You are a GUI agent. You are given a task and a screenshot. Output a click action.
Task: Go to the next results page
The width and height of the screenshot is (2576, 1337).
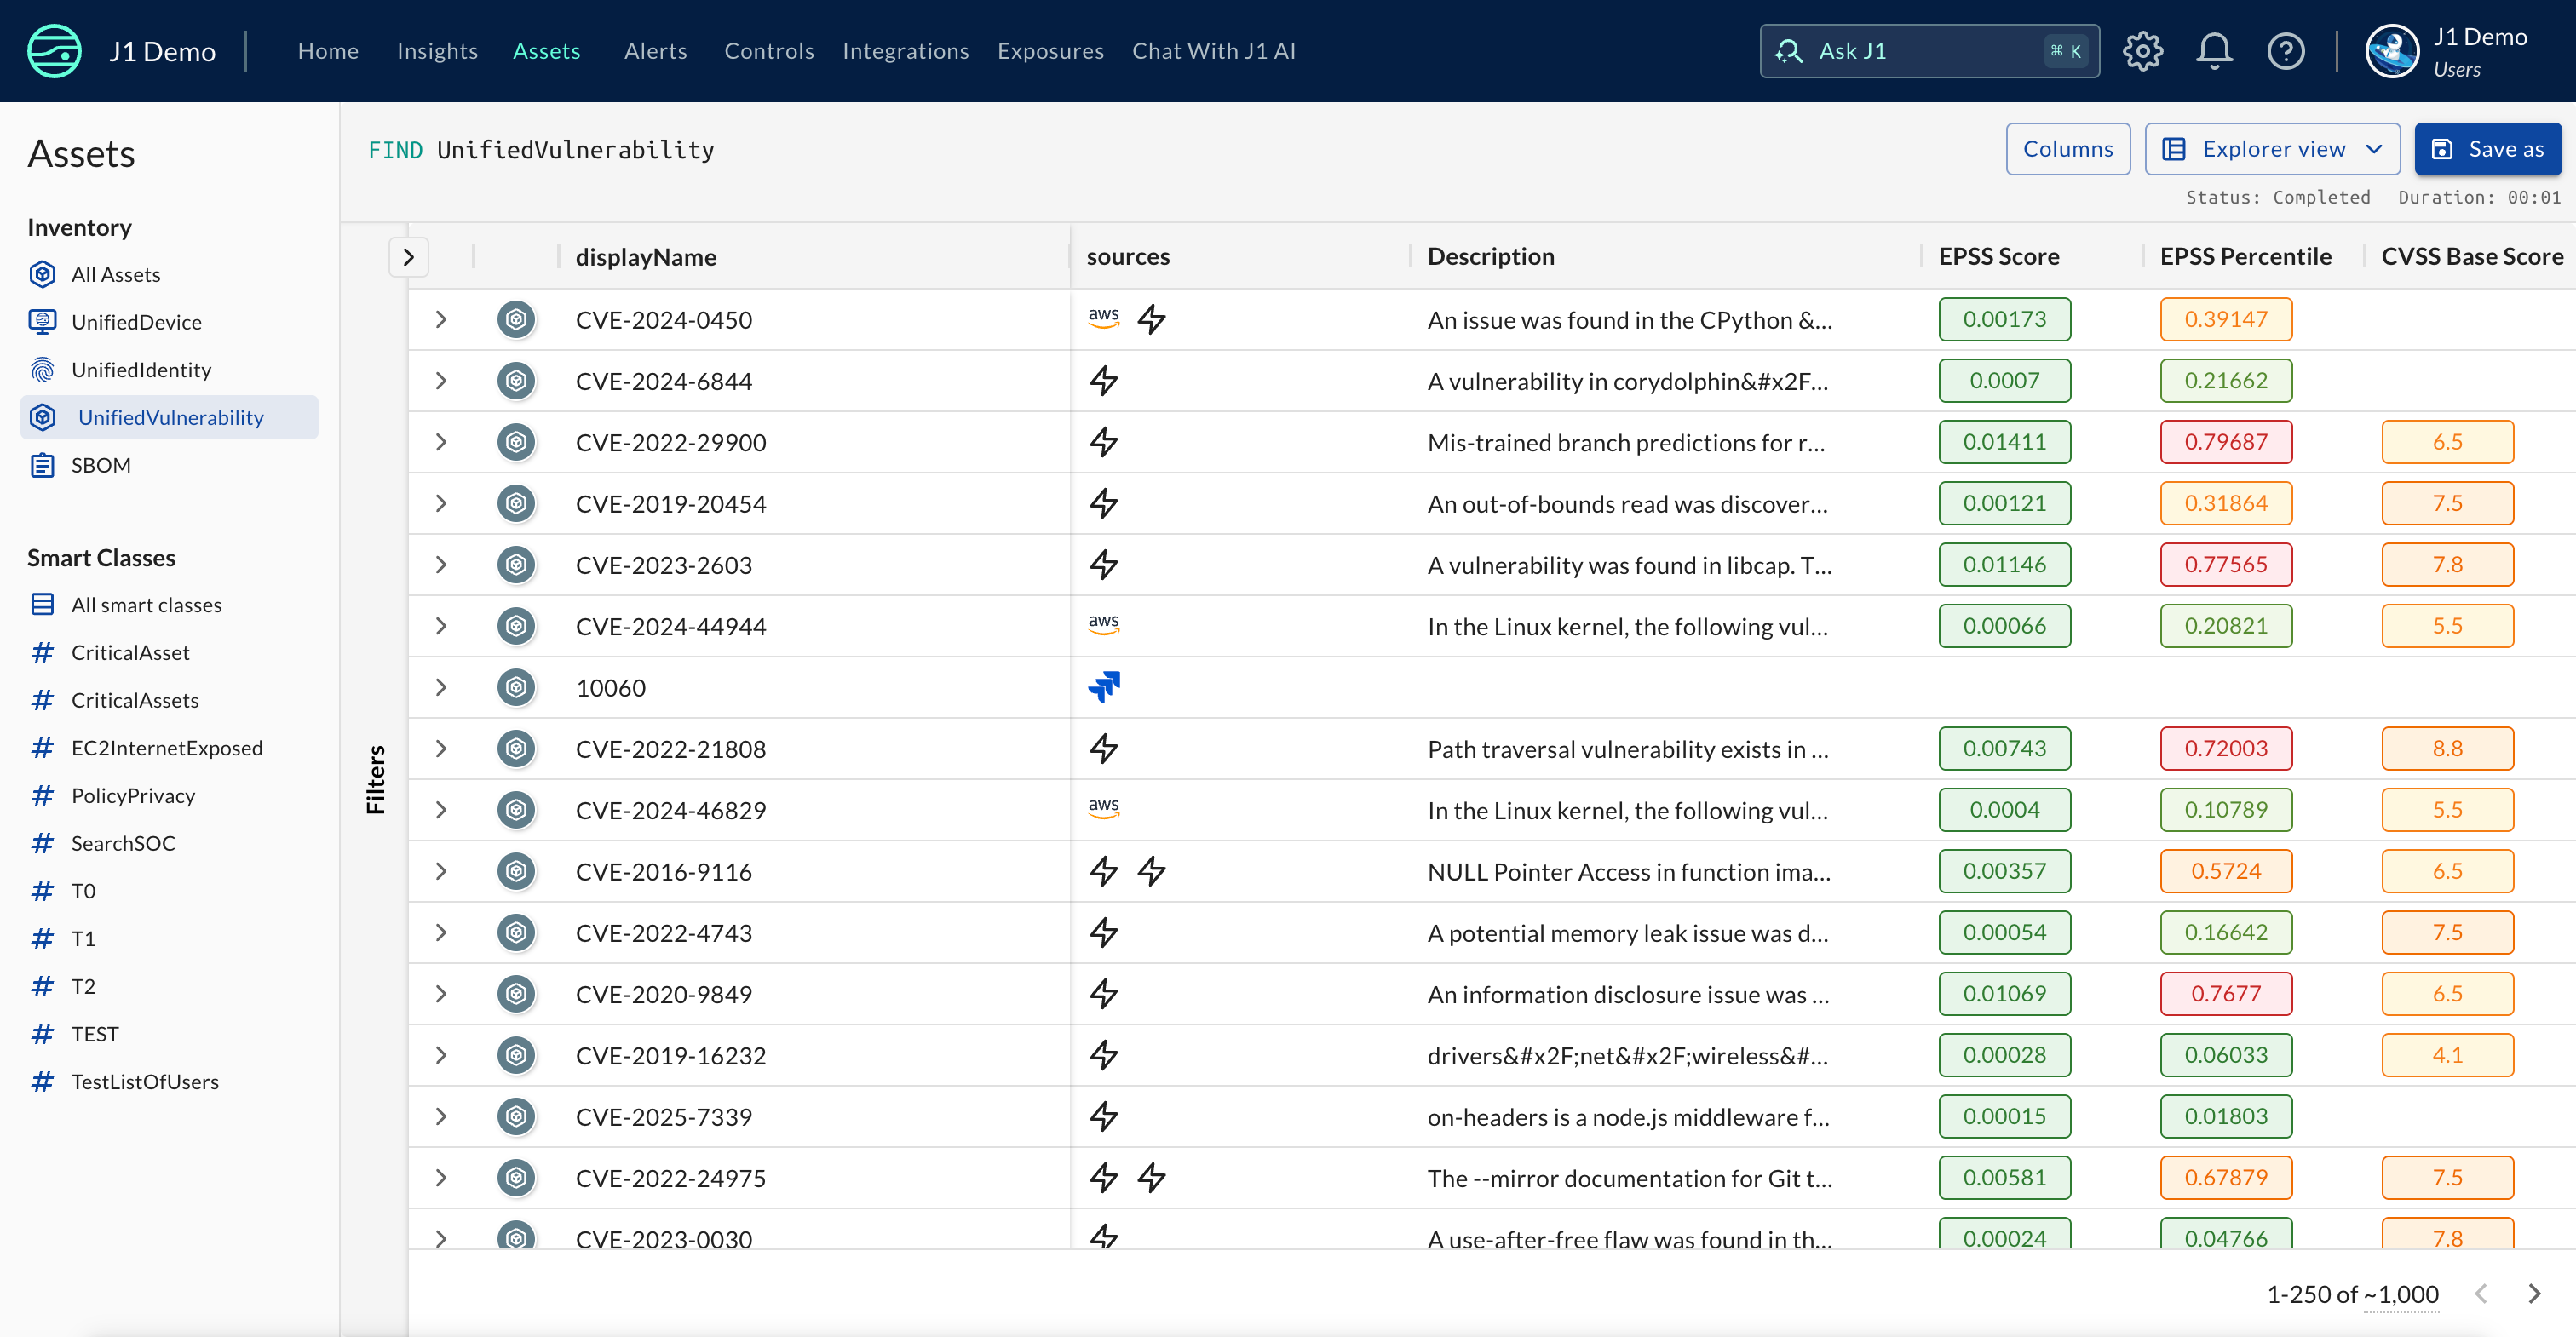point(2534,1293)
